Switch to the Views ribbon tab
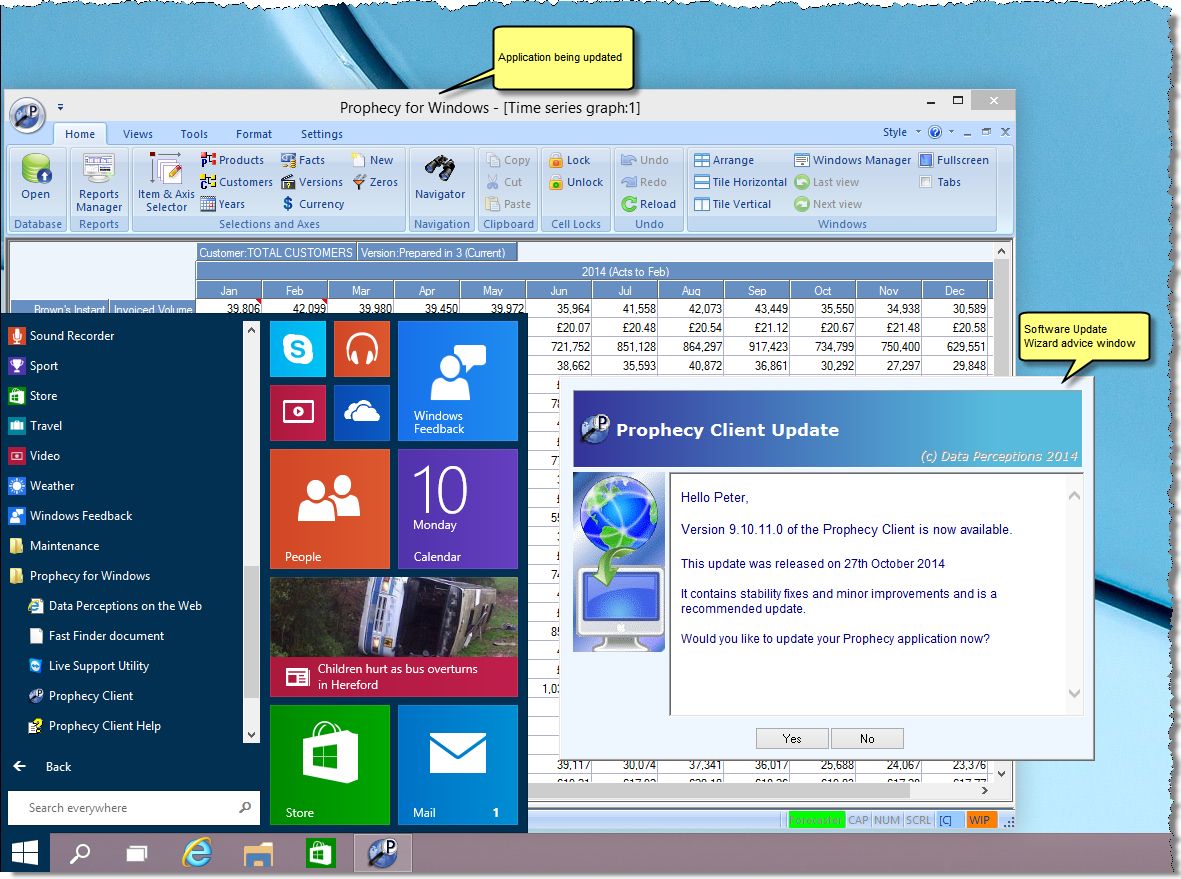 coord(137,133)
